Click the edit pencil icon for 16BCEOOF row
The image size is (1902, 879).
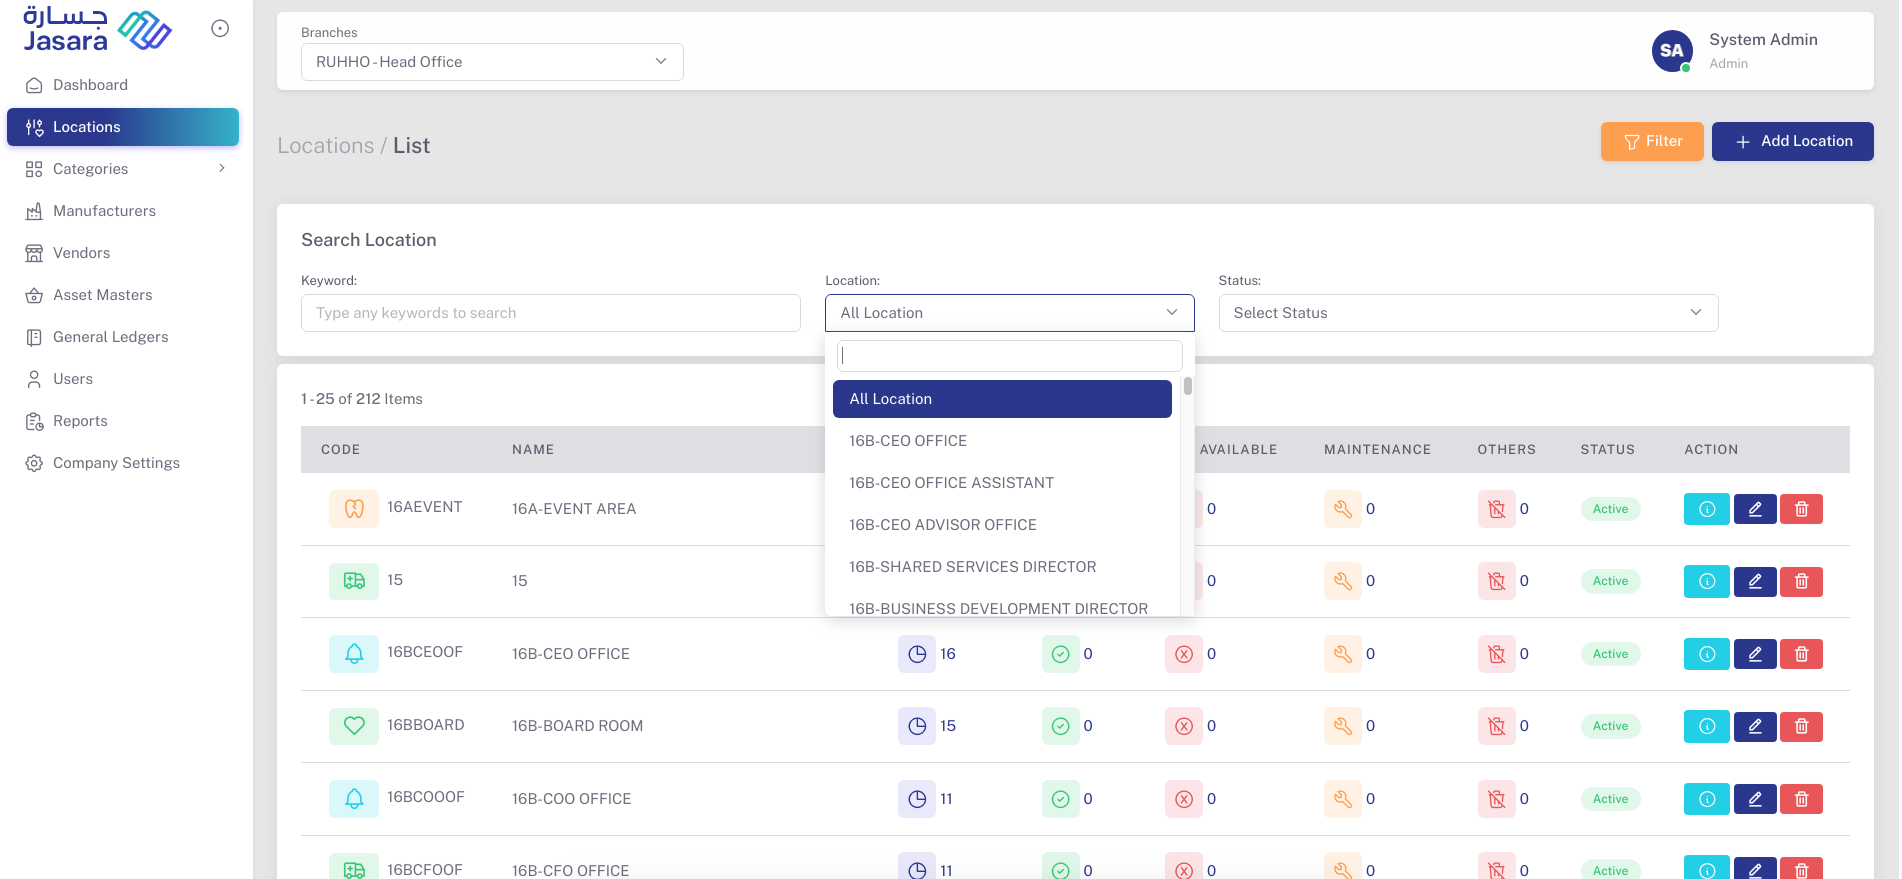coord(1754,654)
